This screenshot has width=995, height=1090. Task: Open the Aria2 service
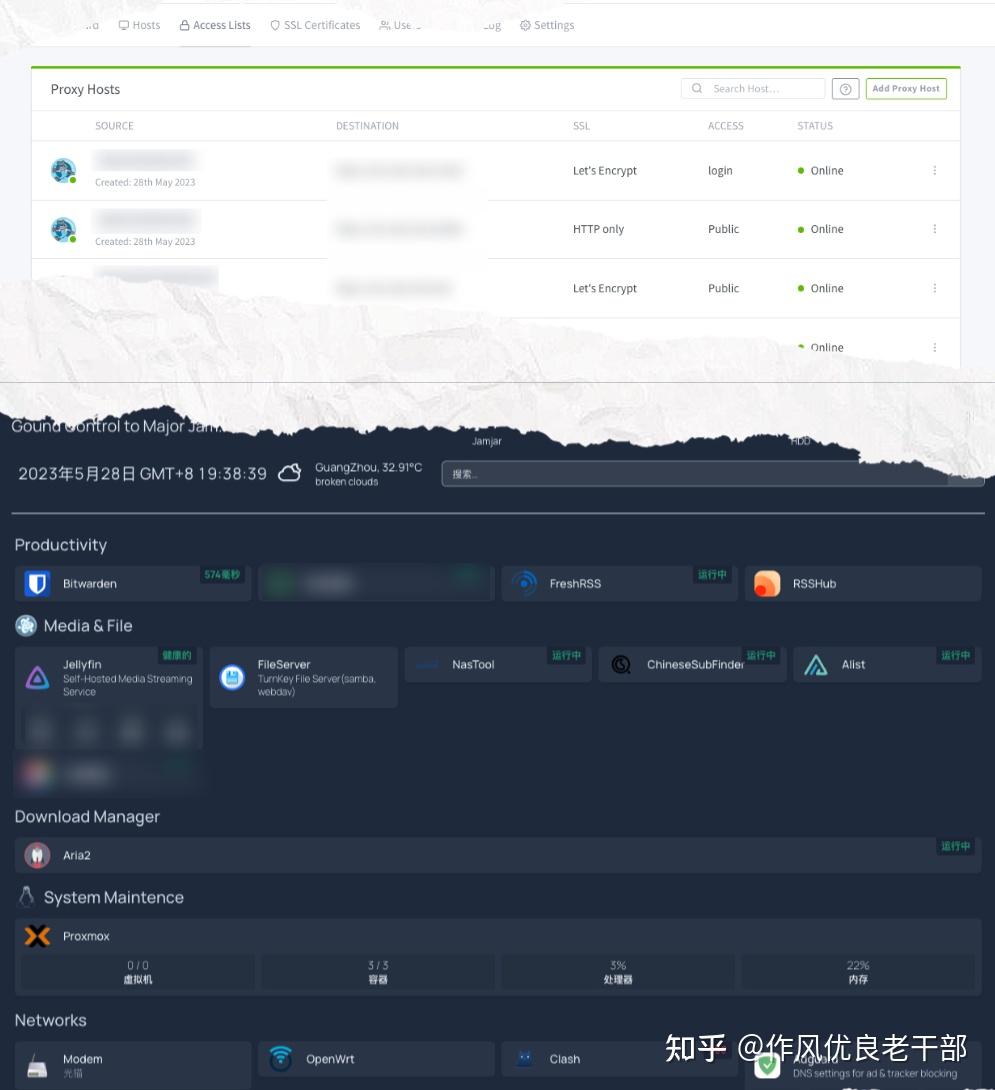pyautogui.click(x=498, y=855)
